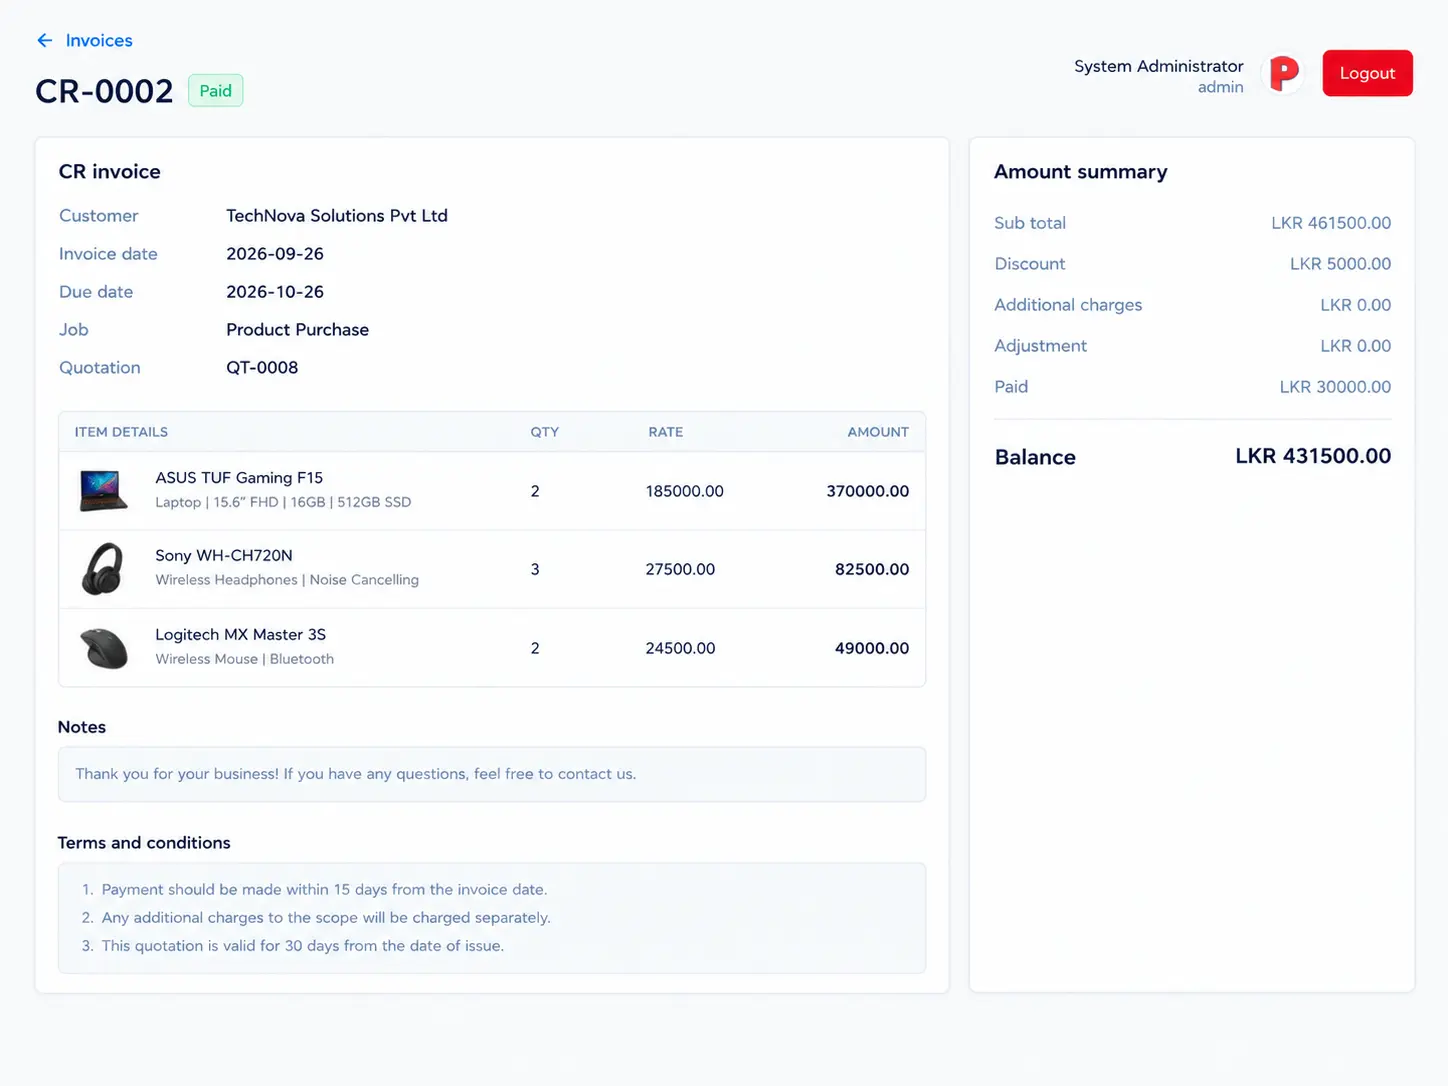Click the QTY column header

click(545, 432)
